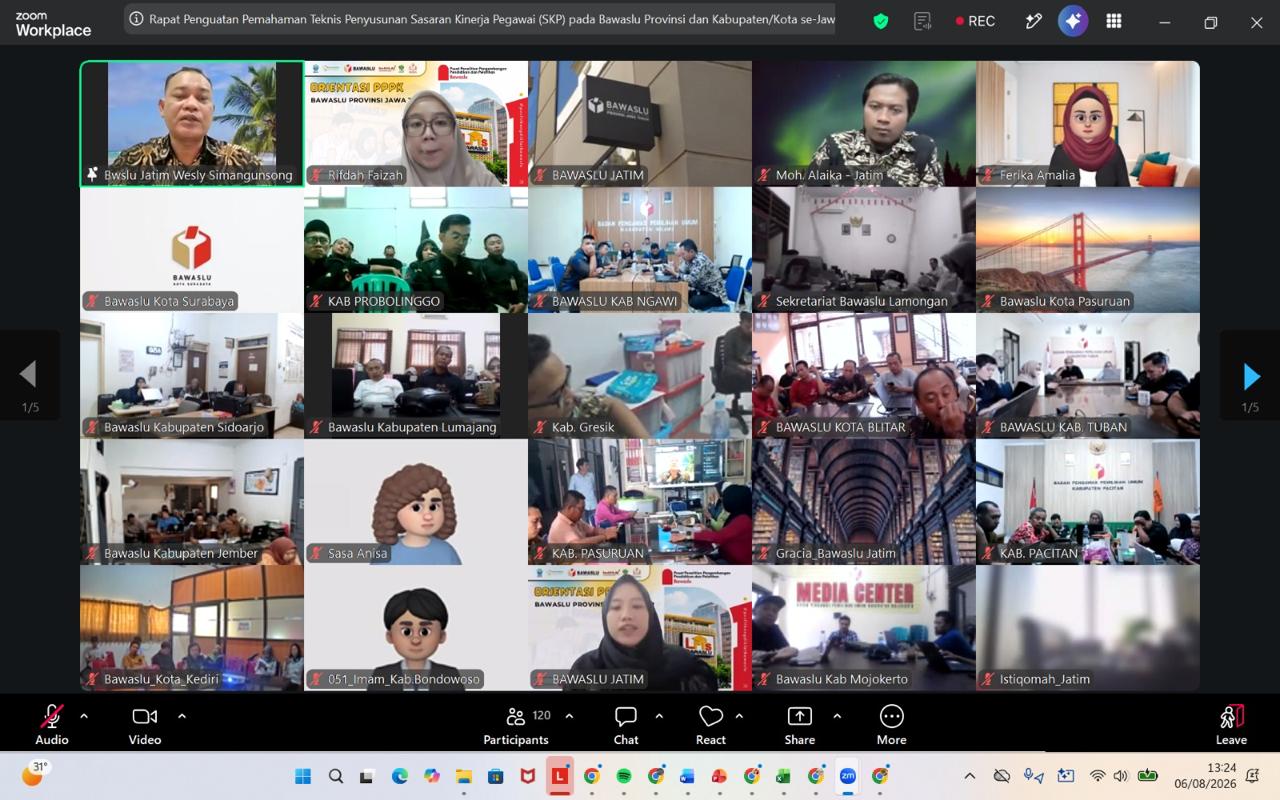
Task: Click name label Bawaslu_Kota_Kediri
Action: click(163, 679)
